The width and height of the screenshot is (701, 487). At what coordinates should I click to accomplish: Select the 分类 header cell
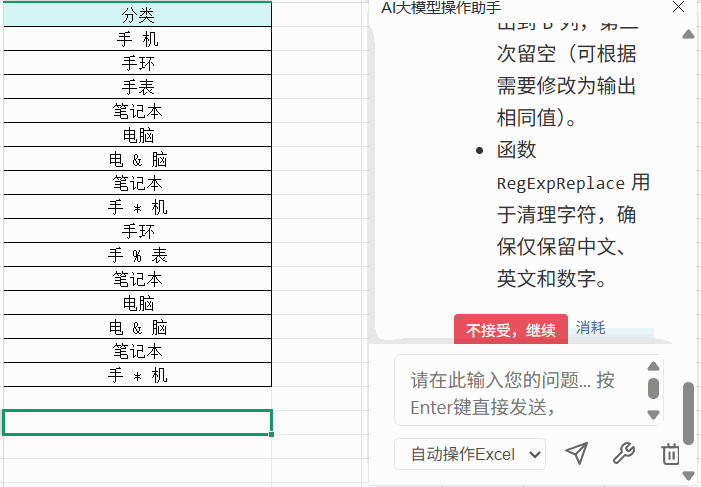coord(137,15)
